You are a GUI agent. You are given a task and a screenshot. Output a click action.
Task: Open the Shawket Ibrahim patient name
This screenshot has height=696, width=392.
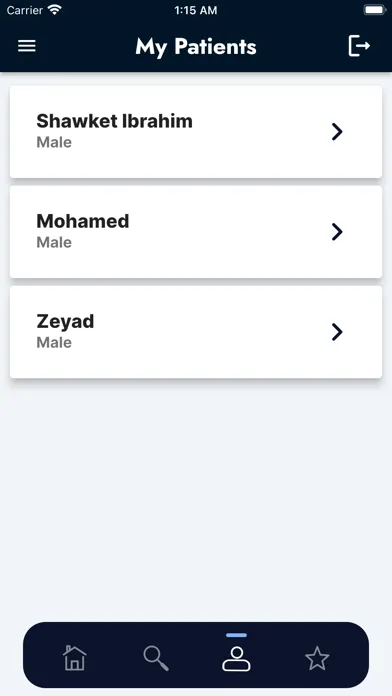coord(115,121)
